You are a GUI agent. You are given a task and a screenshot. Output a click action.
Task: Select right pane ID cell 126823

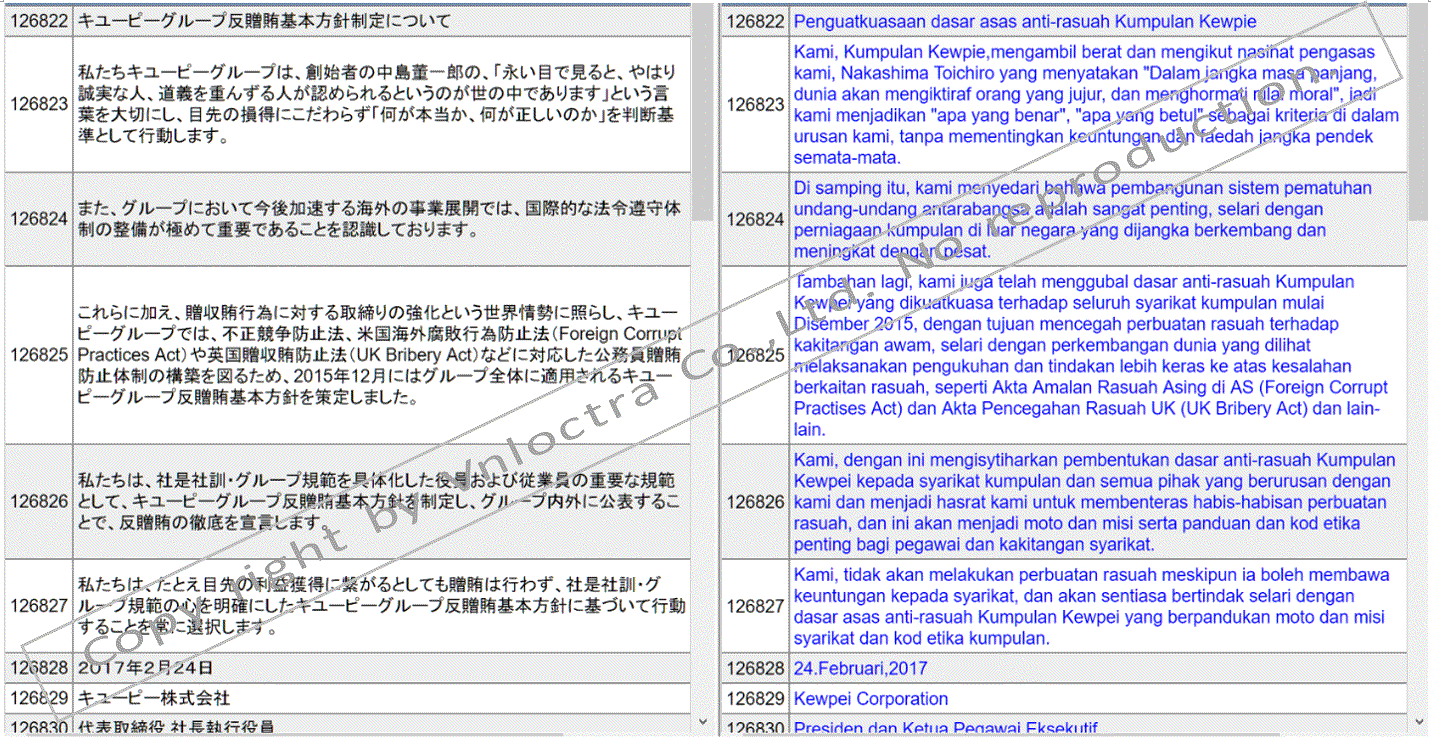coord(755,105)
